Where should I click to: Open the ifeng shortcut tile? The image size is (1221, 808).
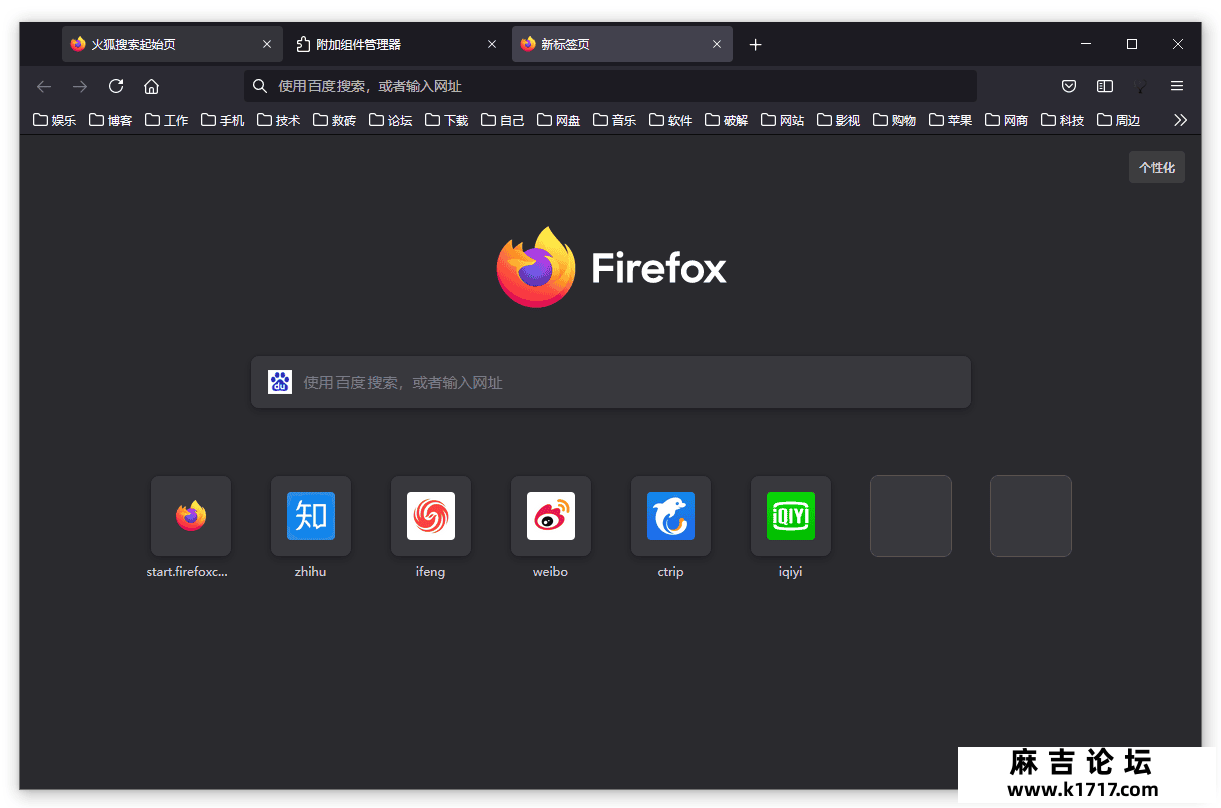coord(431,516)
